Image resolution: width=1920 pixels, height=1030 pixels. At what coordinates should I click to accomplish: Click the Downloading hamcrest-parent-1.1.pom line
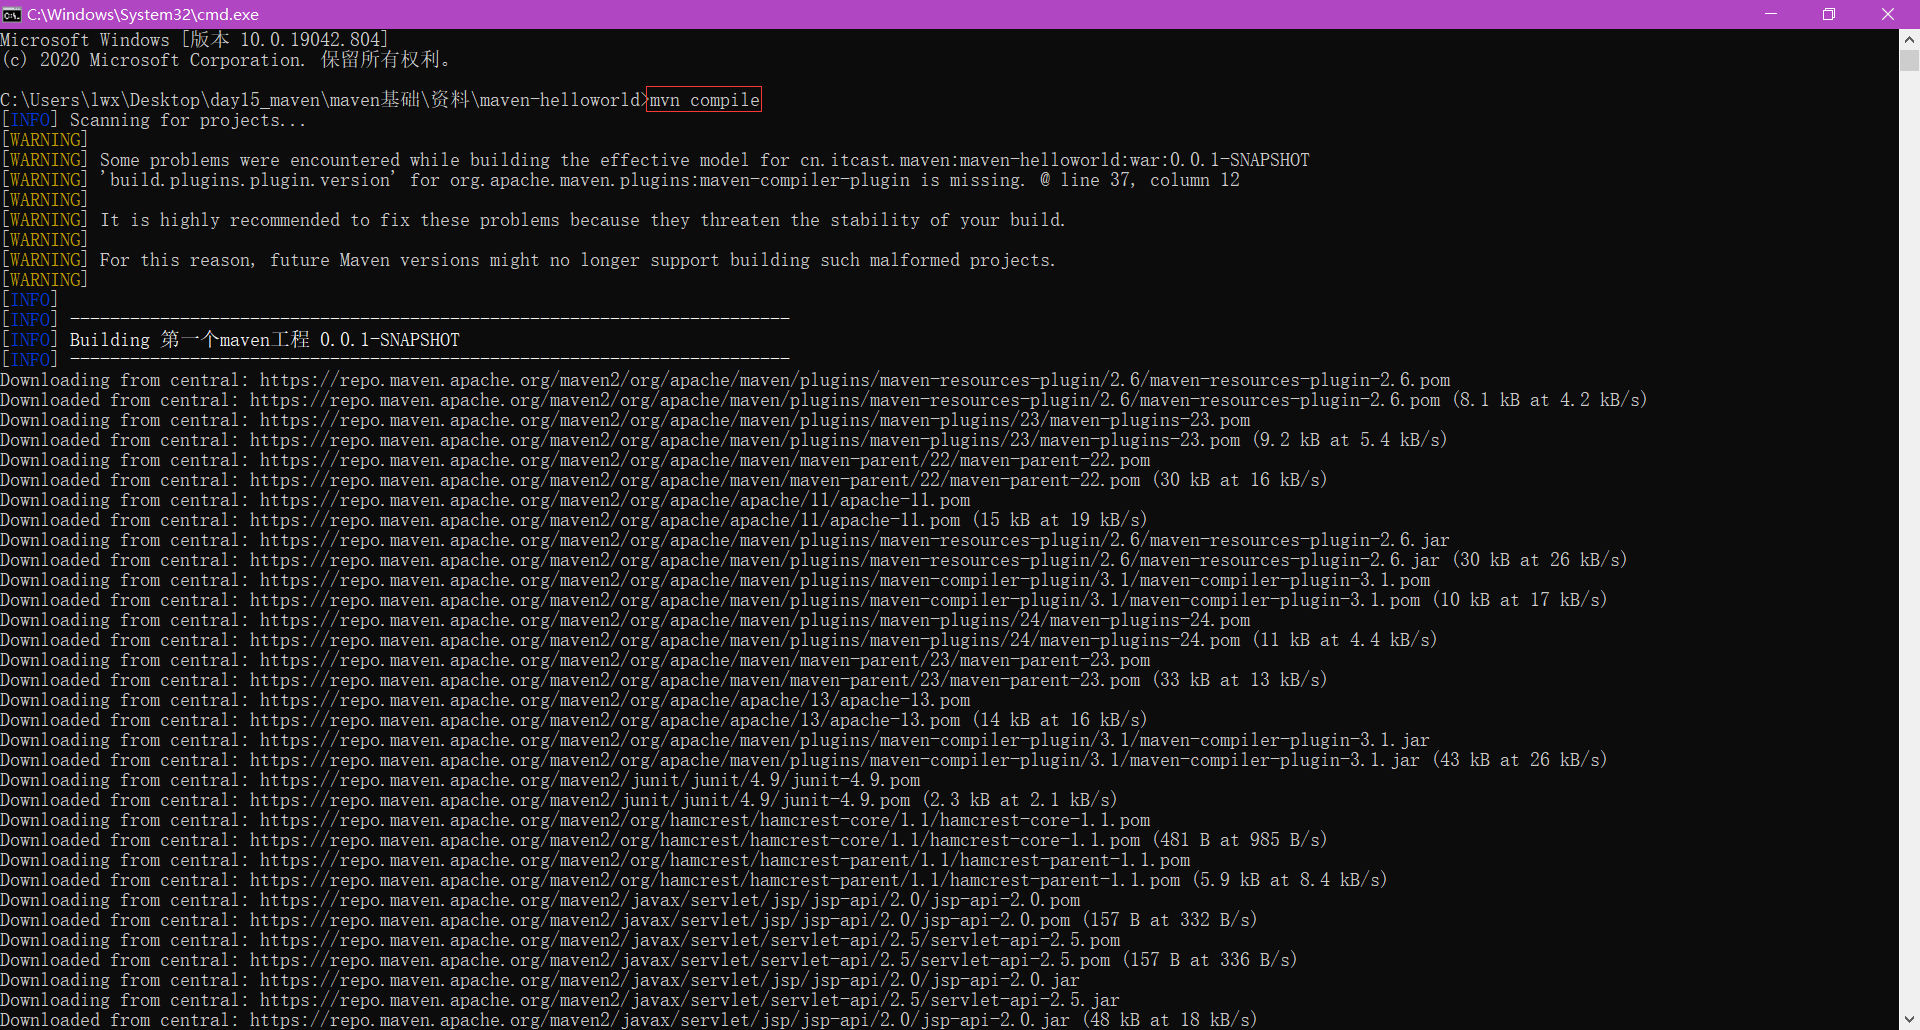595,860
